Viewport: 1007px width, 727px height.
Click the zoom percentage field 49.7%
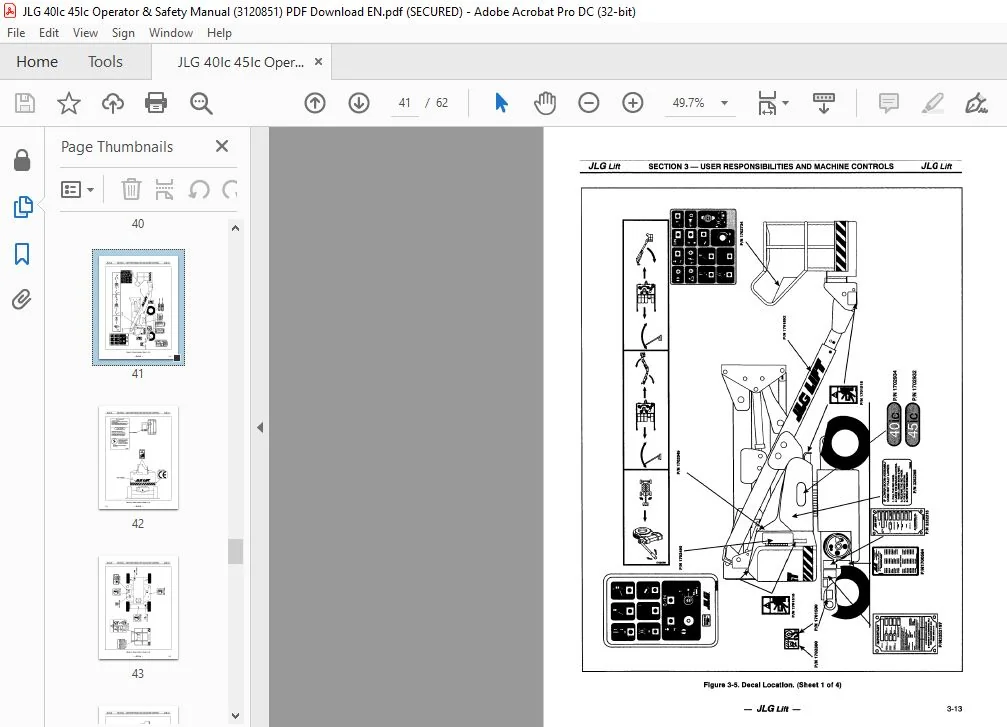click(x=688, y=103)
